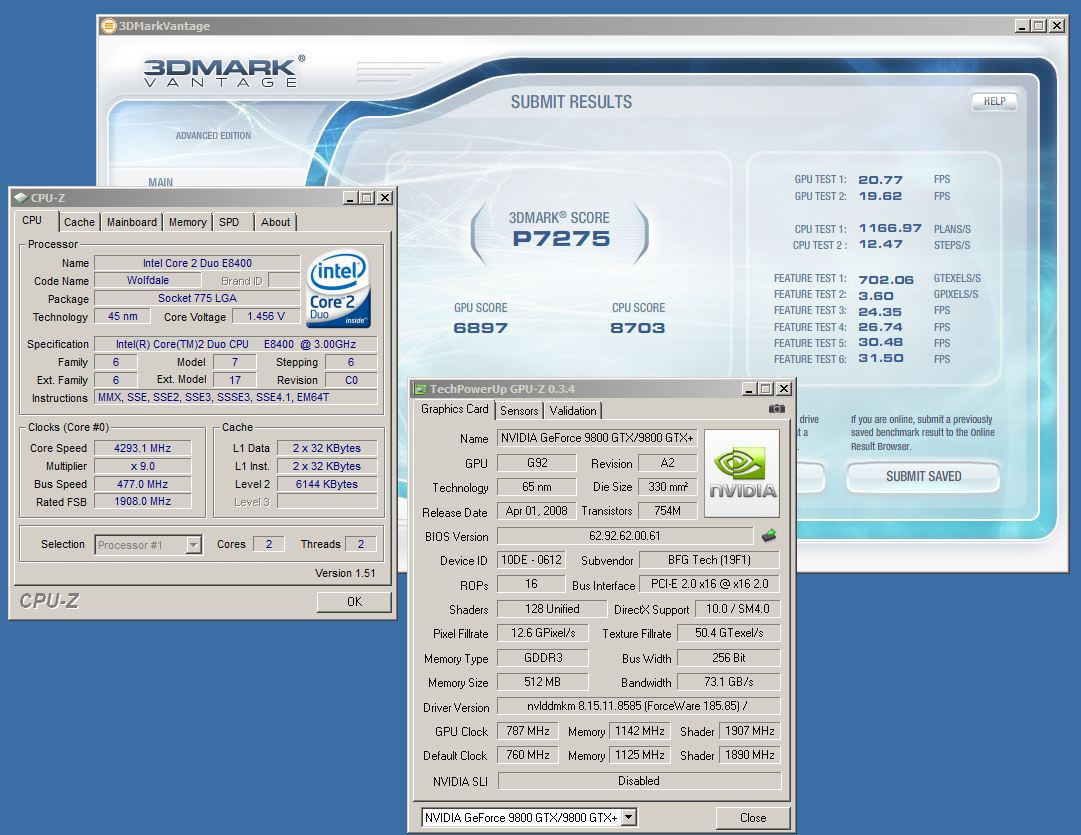Click the FEATURE TEST 1 result 702.06

tap(886, 279)
